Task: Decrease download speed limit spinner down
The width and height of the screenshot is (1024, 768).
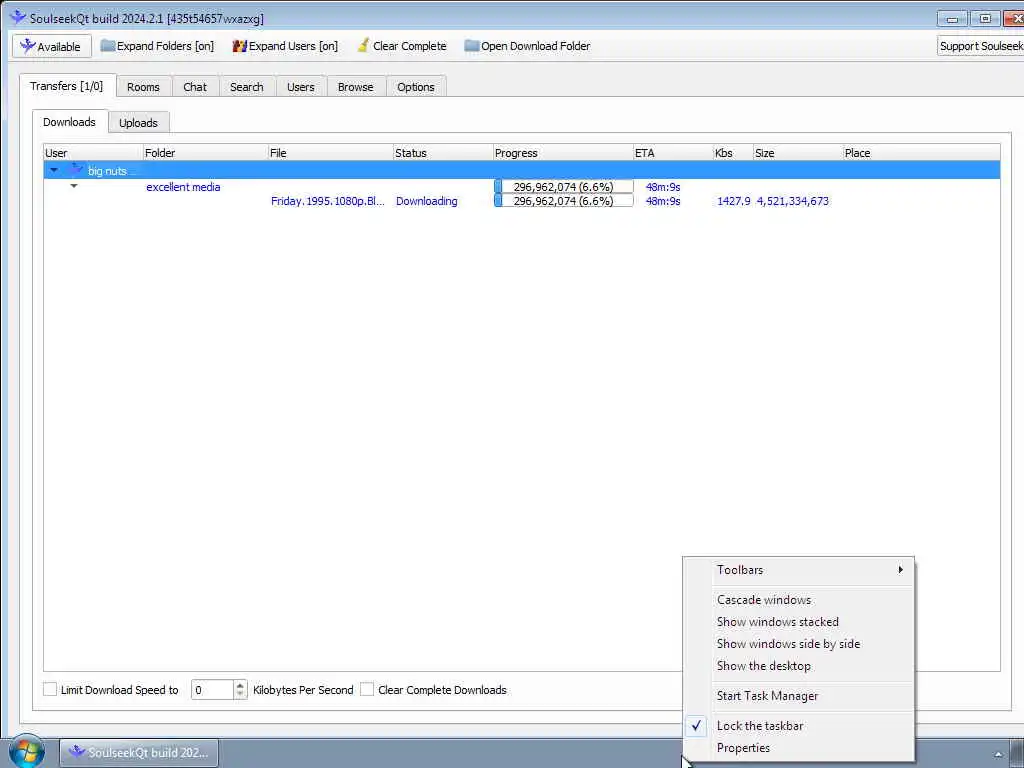Action: tap(240, 694)
